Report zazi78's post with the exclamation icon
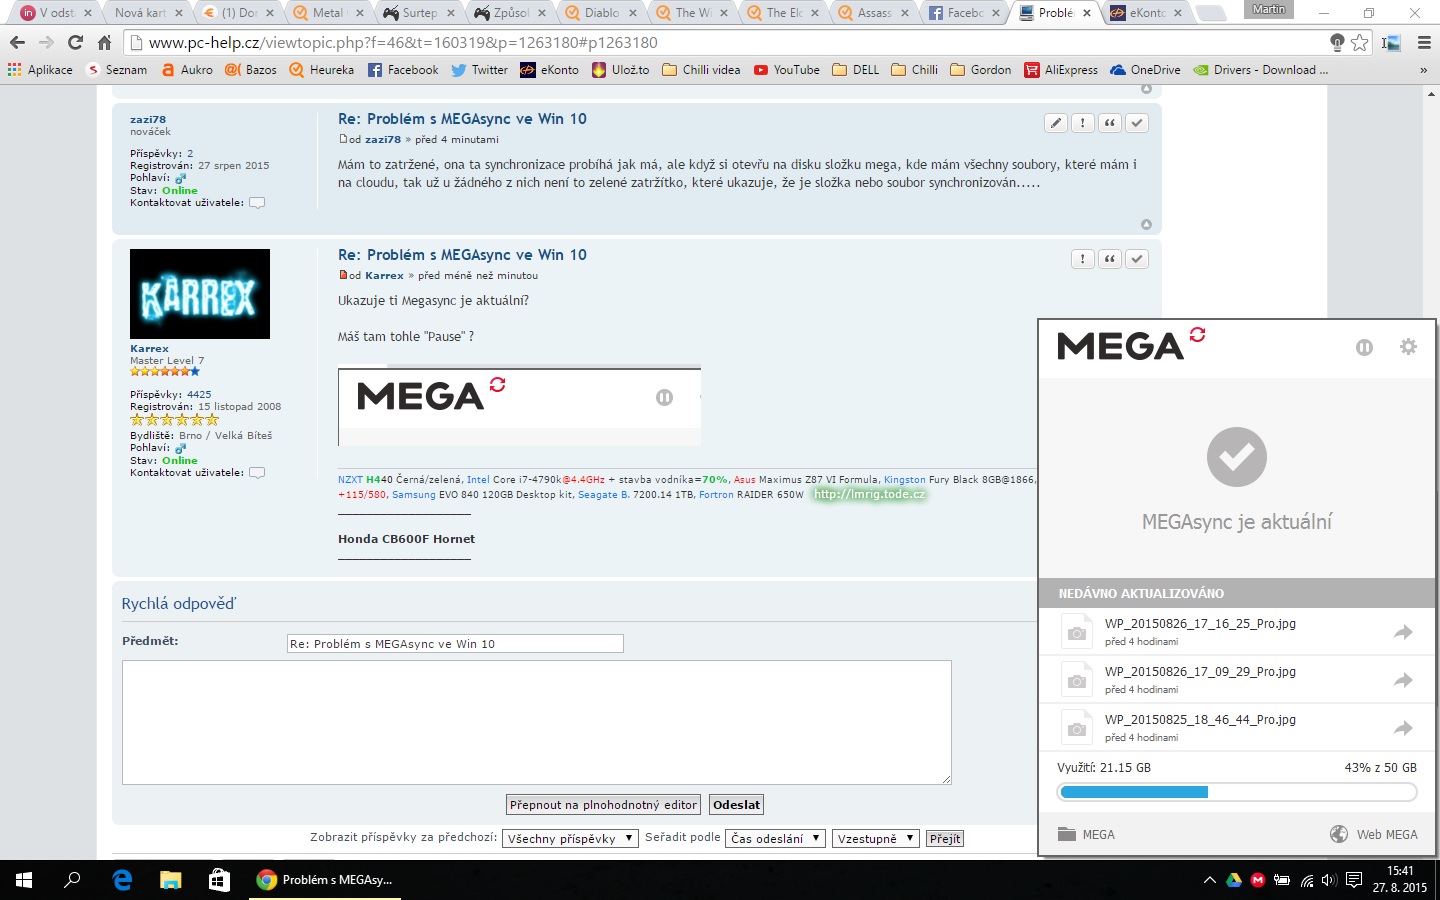Image resolution: width=1440 pixels, height=900 pixels. [1083, 123]
